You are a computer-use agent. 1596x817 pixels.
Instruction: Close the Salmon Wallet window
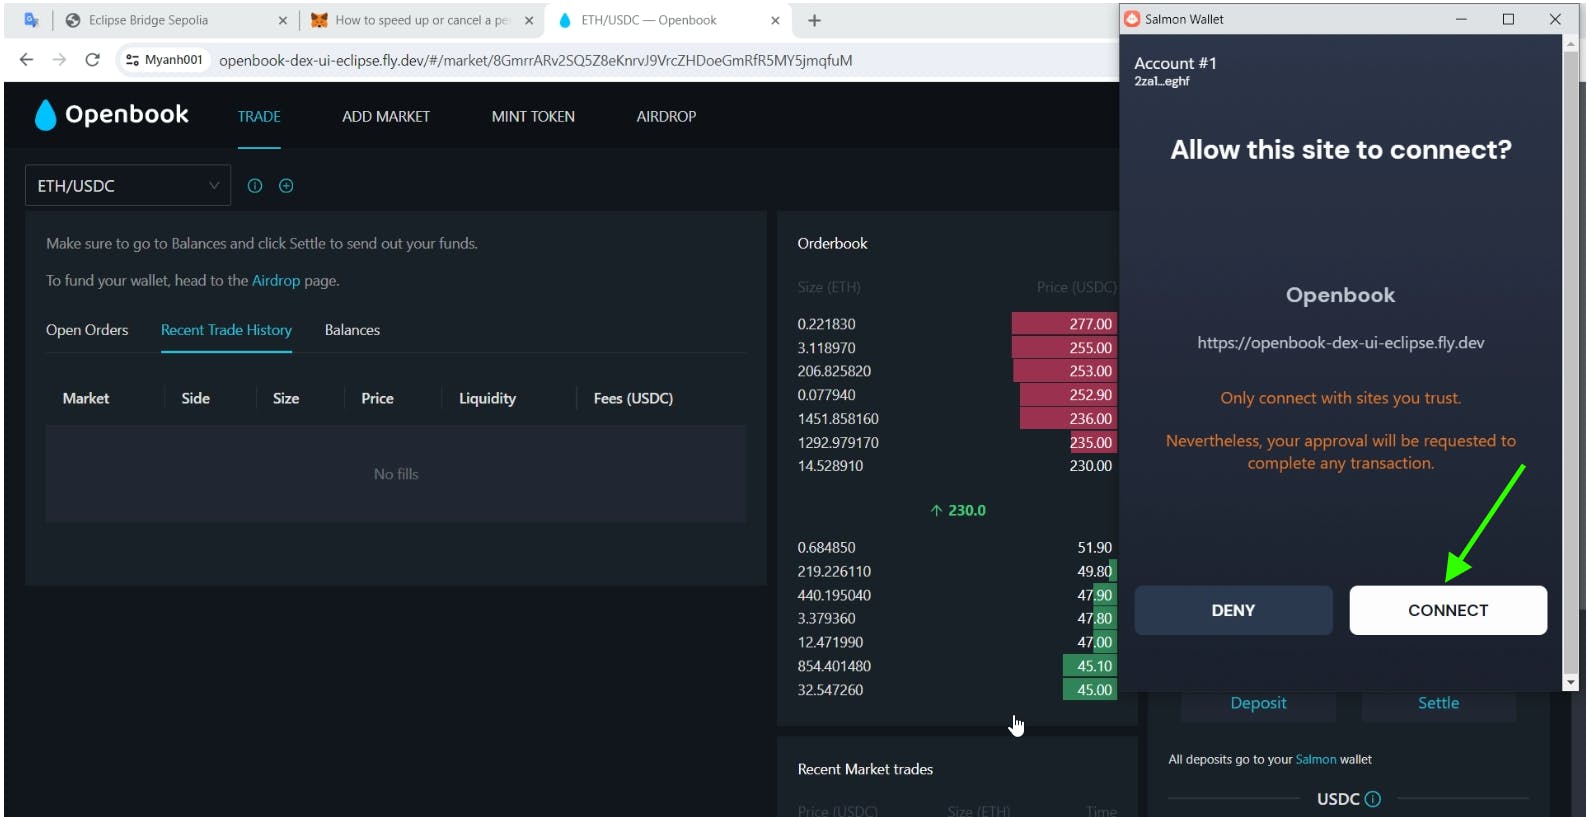point(1555,19)
